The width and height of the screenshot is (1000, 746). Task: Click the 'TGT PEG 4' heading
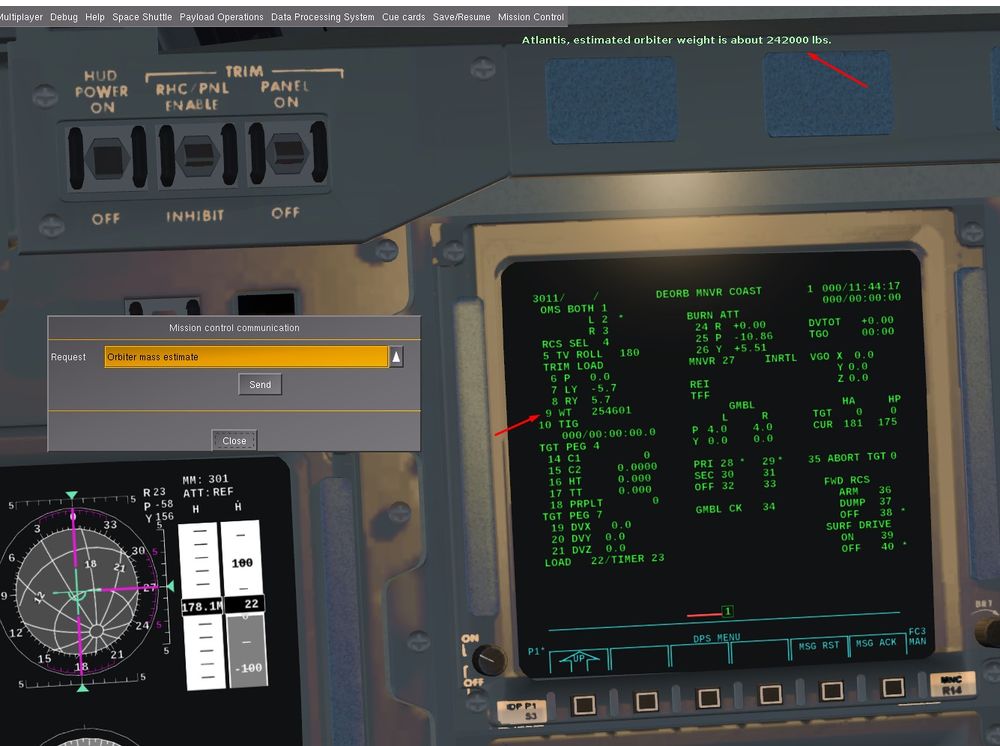(x=570, y=447)
